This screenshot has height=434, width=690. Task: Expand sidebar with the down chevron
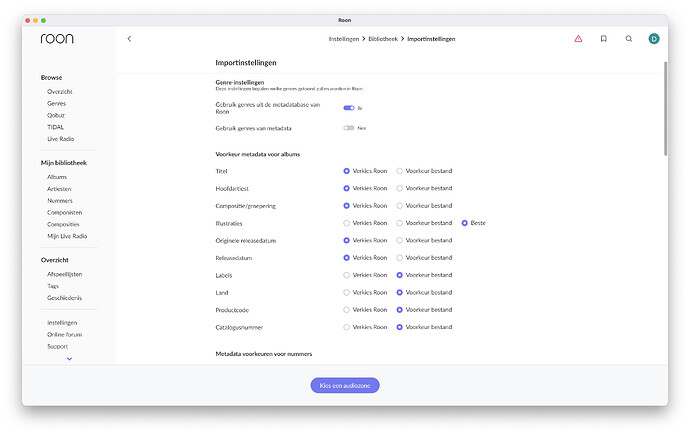pos(69,358)
